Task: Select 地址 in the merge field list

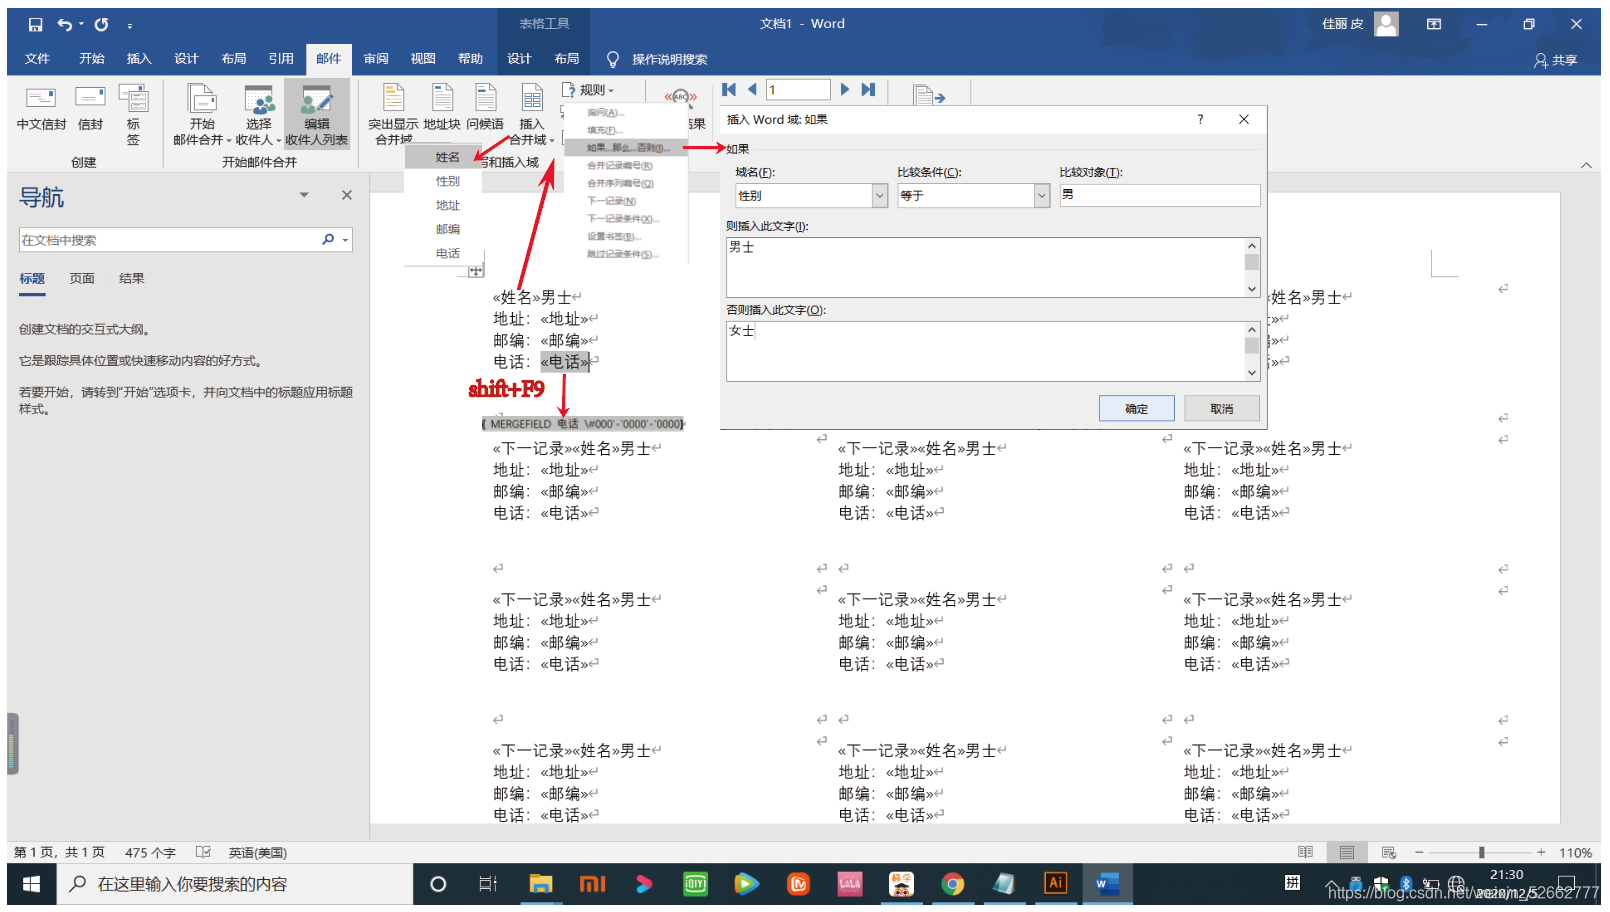Action: [x=447, y=205]
